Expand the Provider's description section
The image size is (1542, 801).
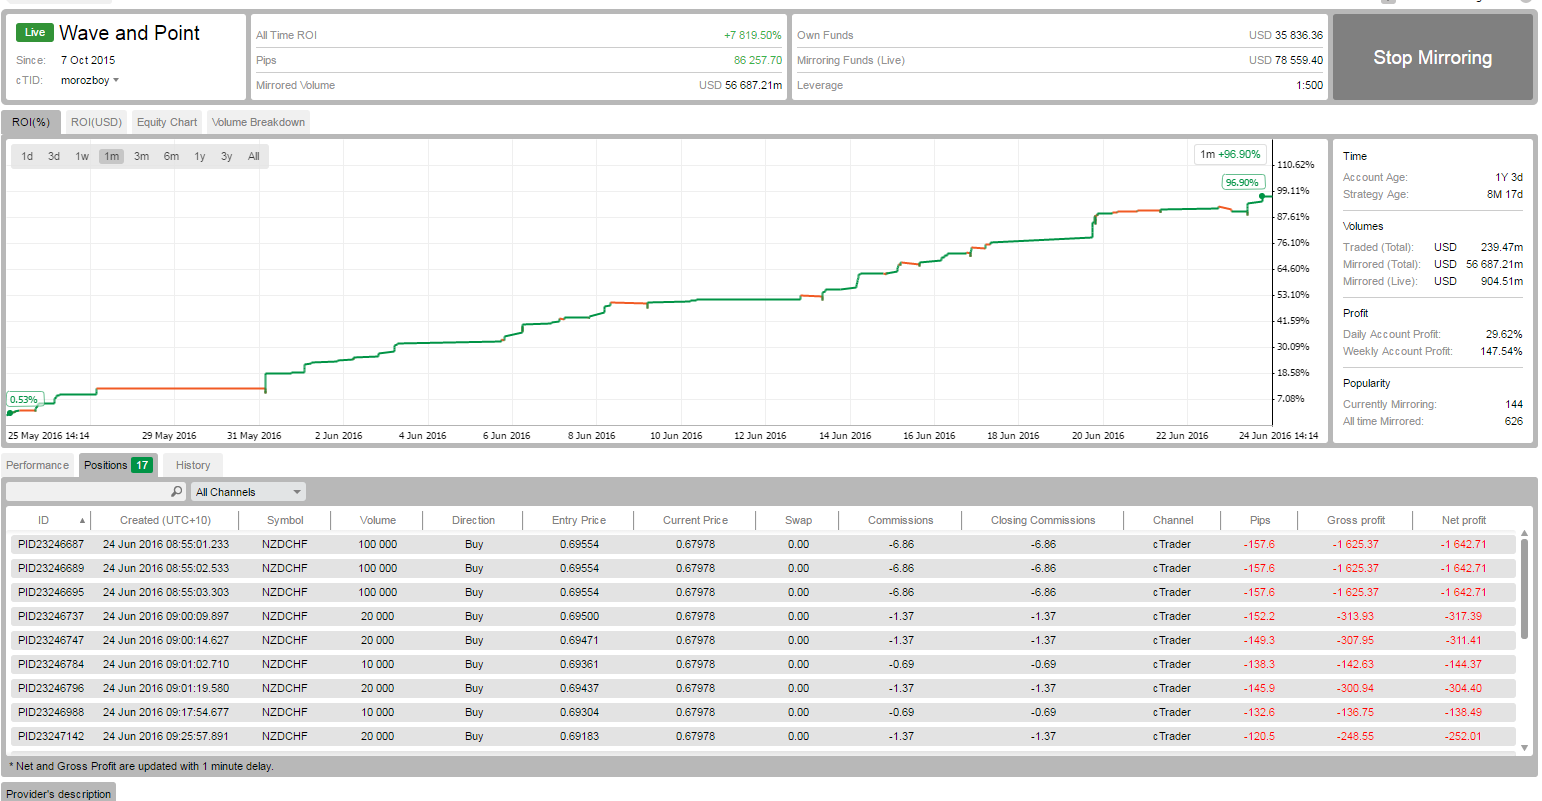pos(59,793)
